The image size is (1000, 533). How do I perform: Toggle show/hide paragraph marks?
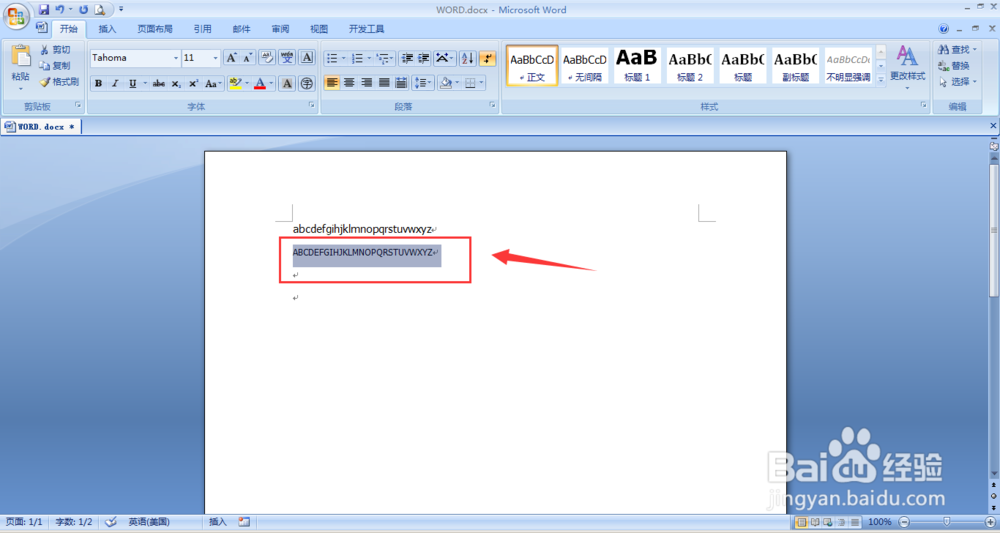point(487,58)
